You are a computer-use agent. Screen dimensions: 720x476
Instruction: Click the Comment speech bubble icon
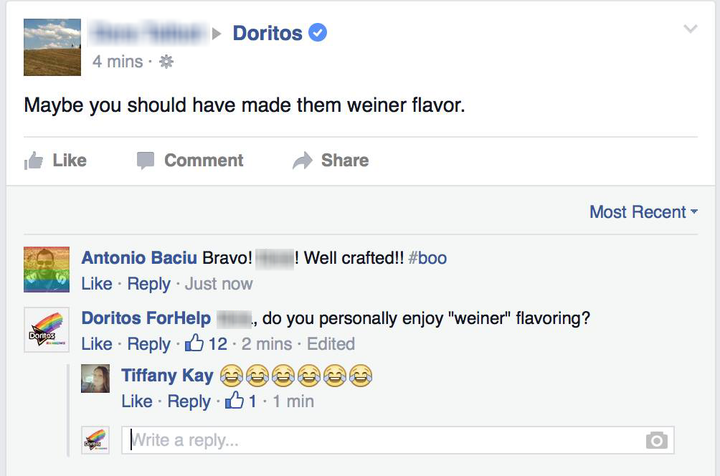pos(146,161)
